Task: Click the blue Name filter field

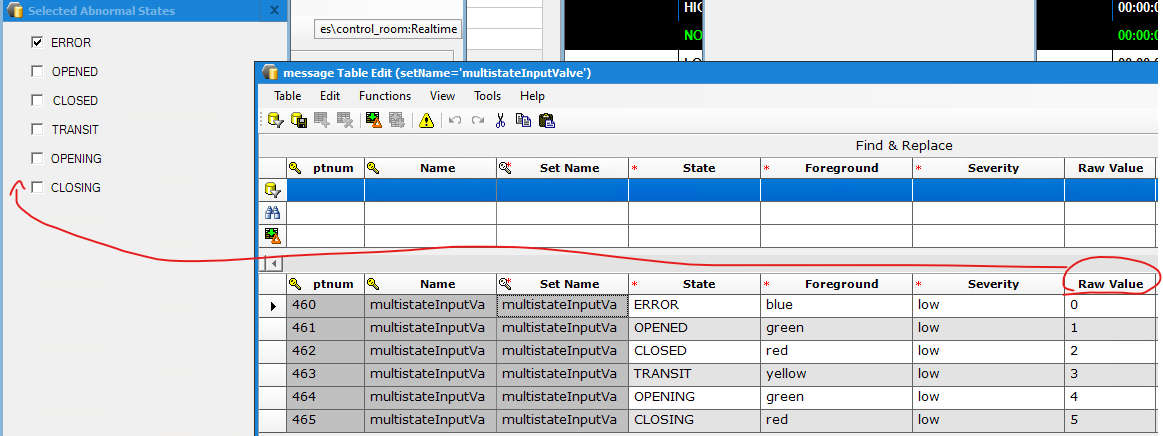Action: pyautogui.click(x=430, y=190)
